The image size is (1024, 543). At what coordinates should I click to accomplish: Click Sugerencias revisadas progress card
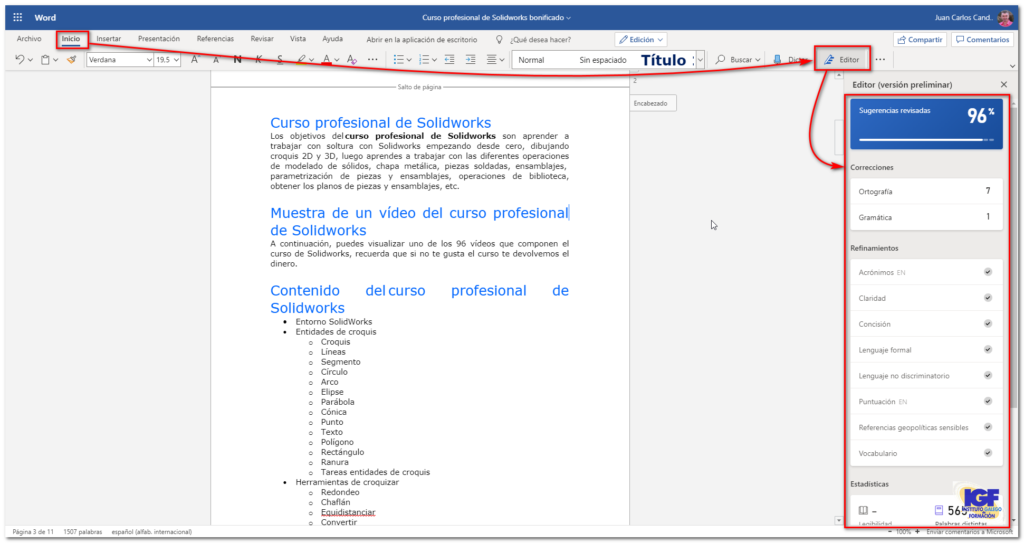point(926,123)
